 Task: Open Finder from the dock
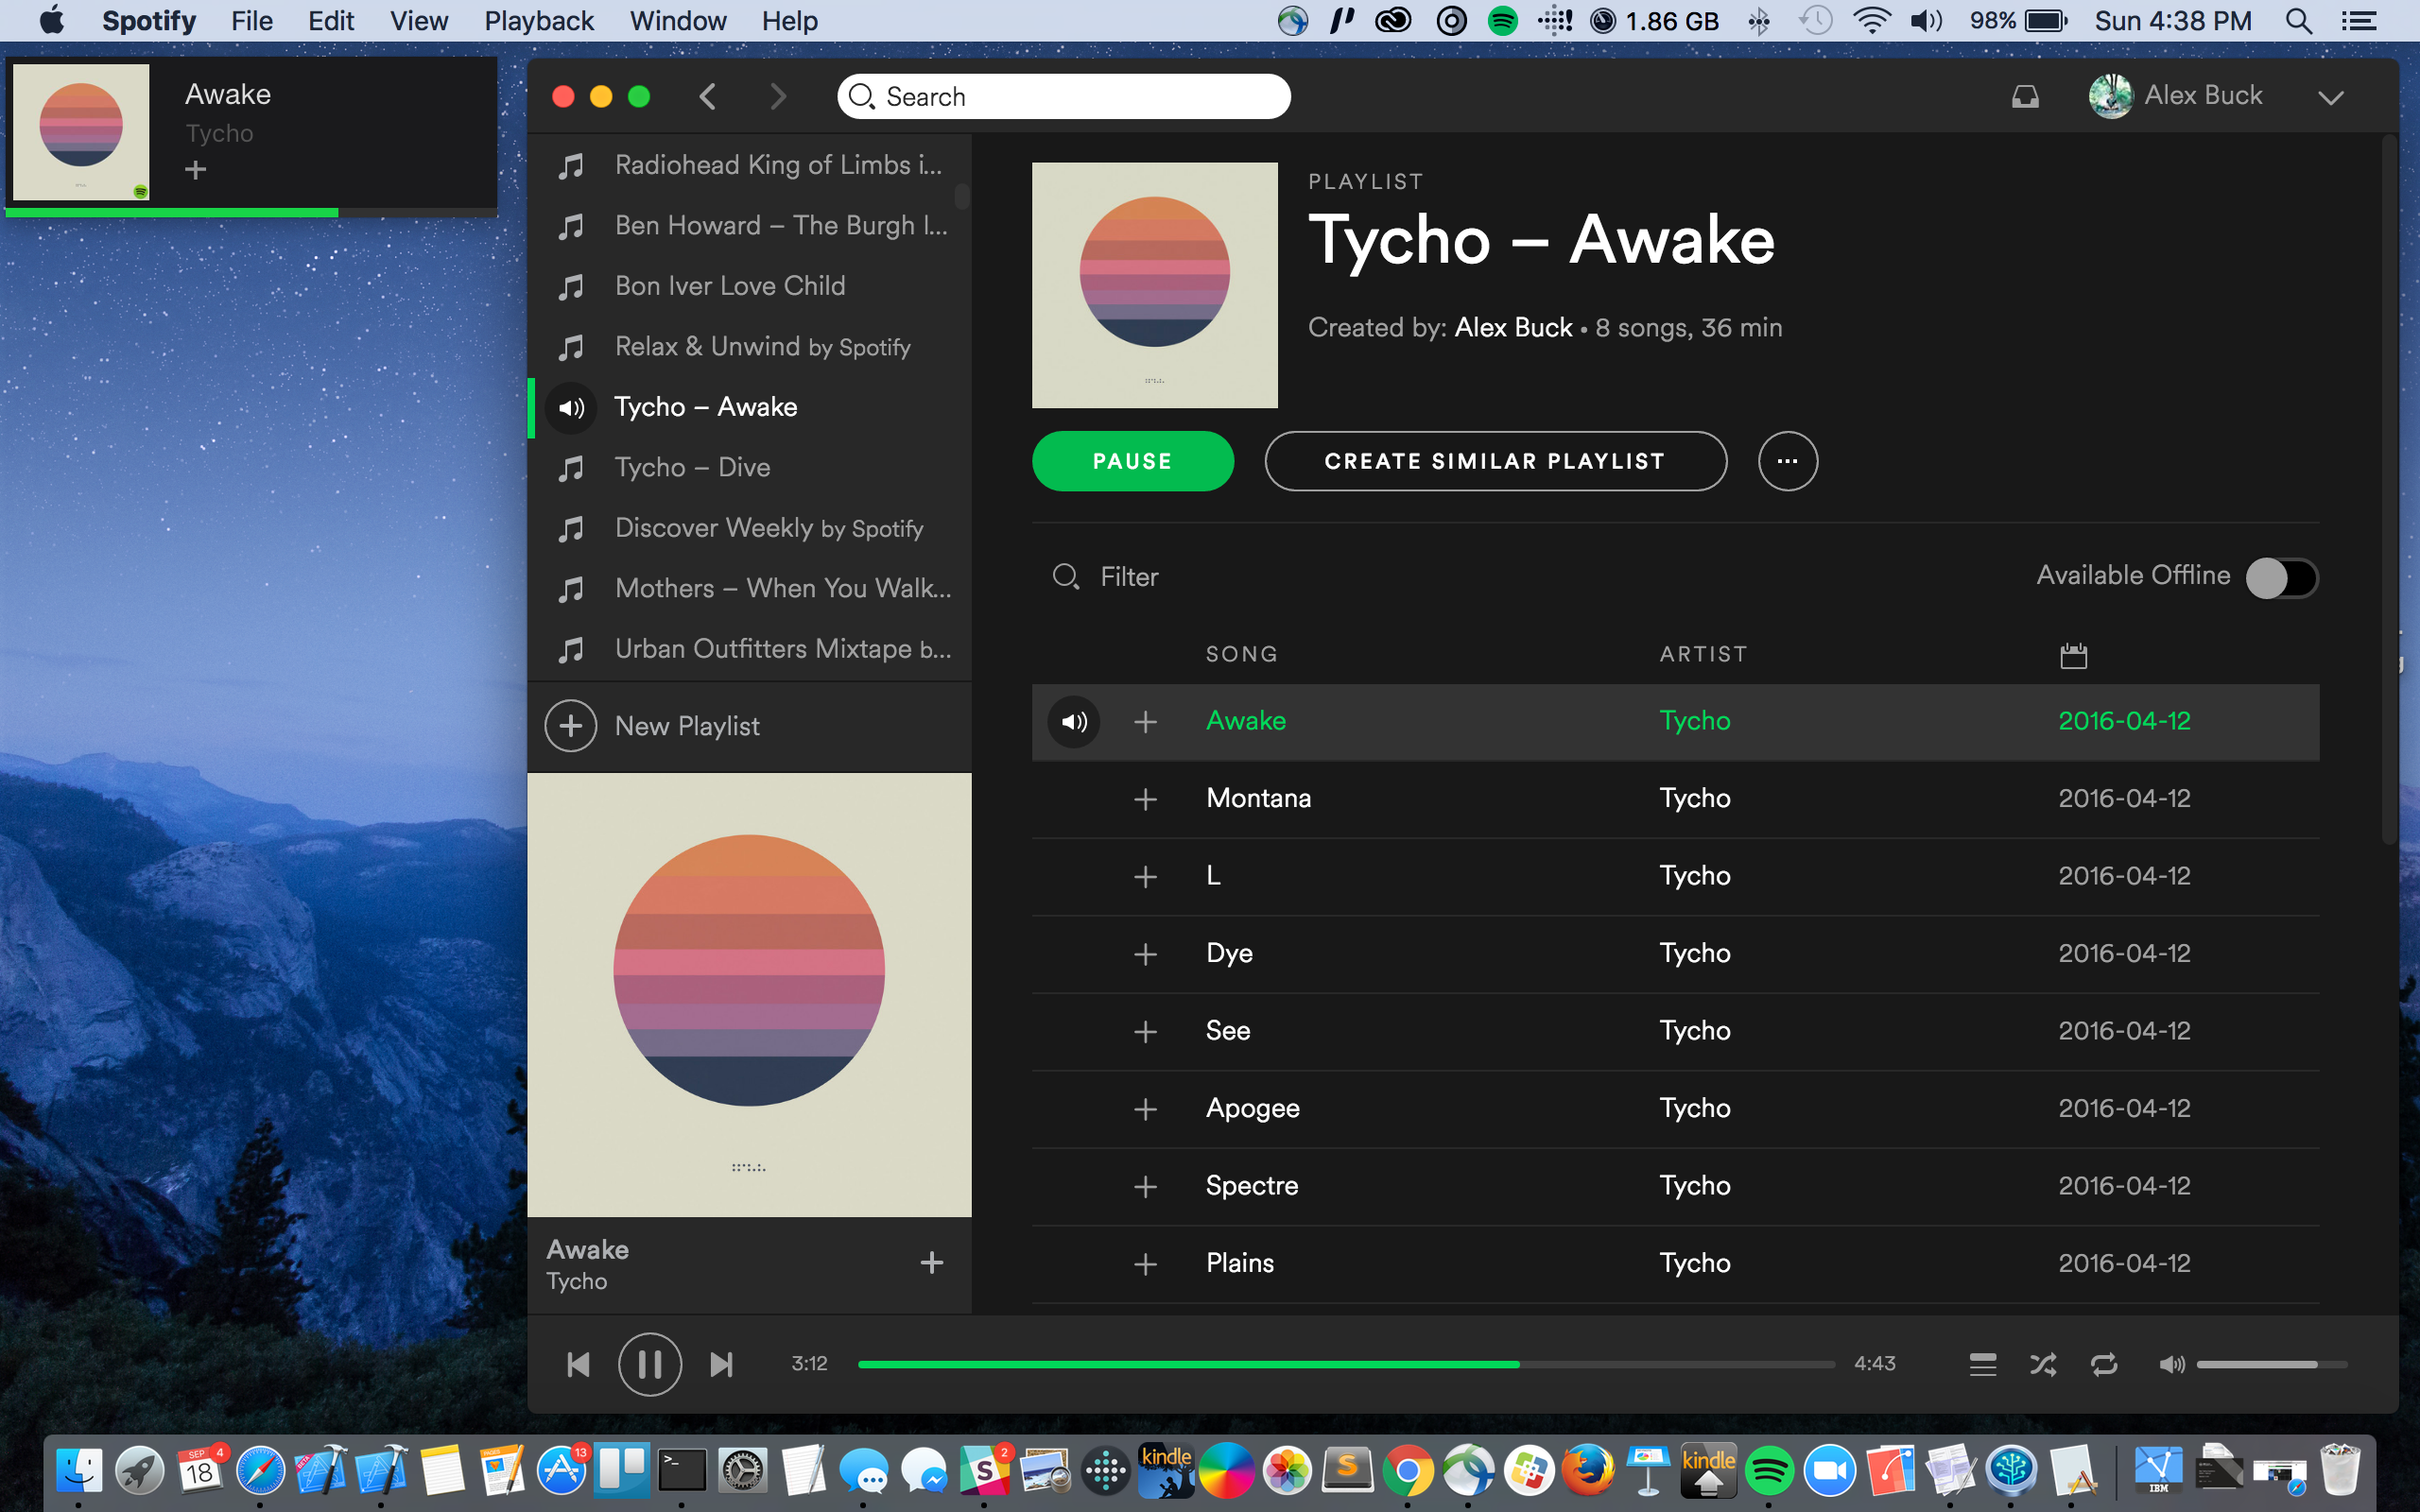pos(78,1470)
